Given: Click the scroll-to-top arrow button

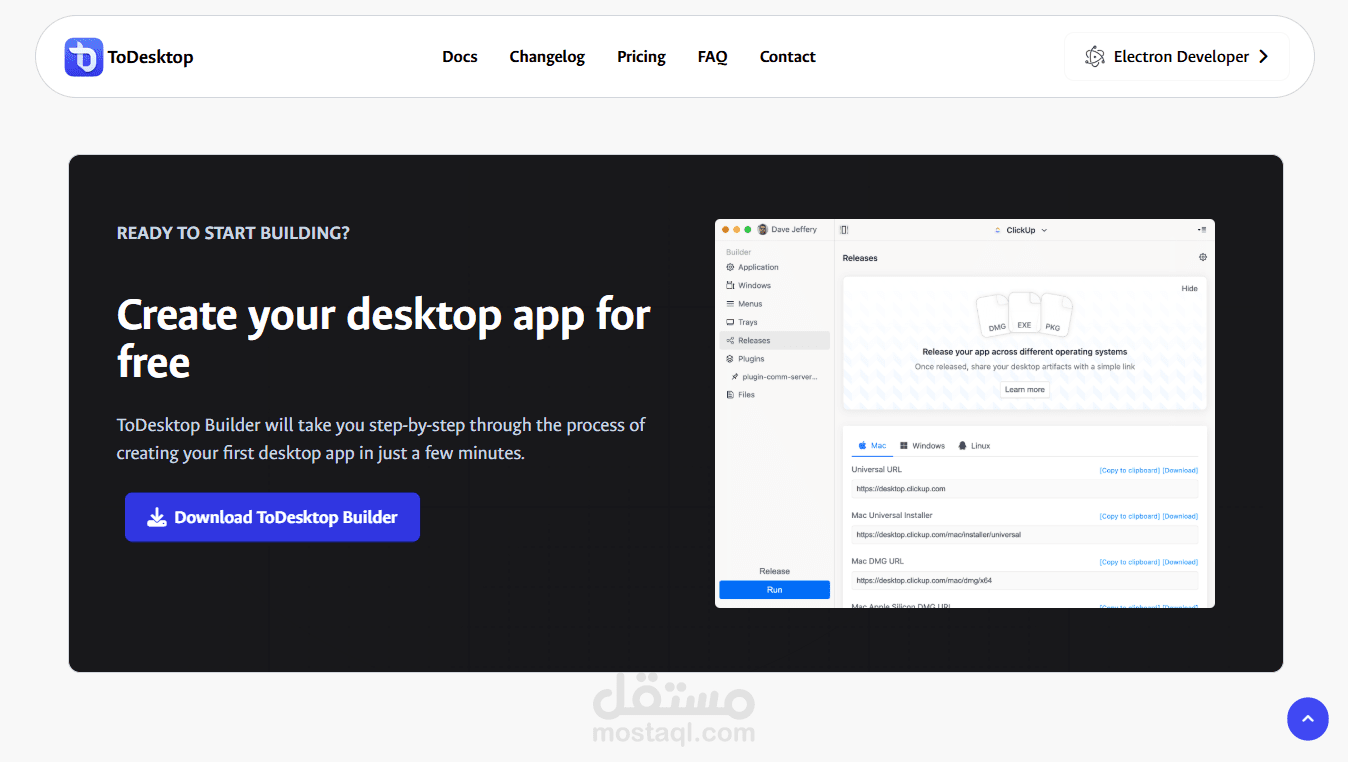Looking at the screenshot, I should point(1308,719).
